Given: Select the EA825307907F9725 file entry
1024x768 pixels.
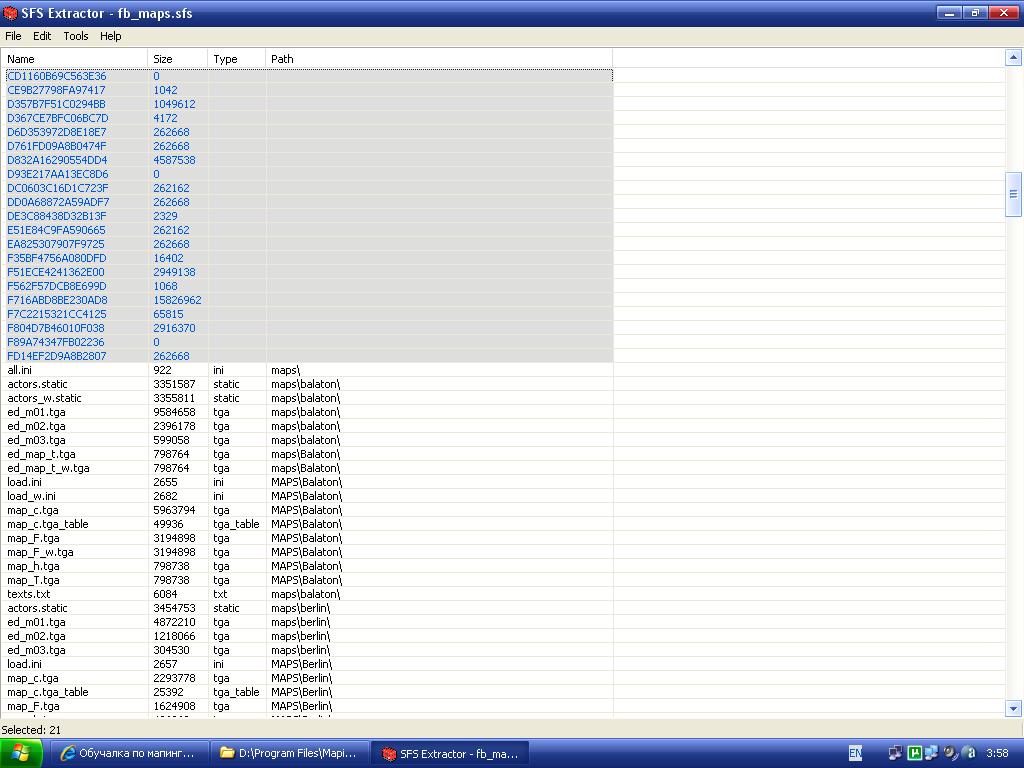Looking at the screenshot, I should 56,244.
